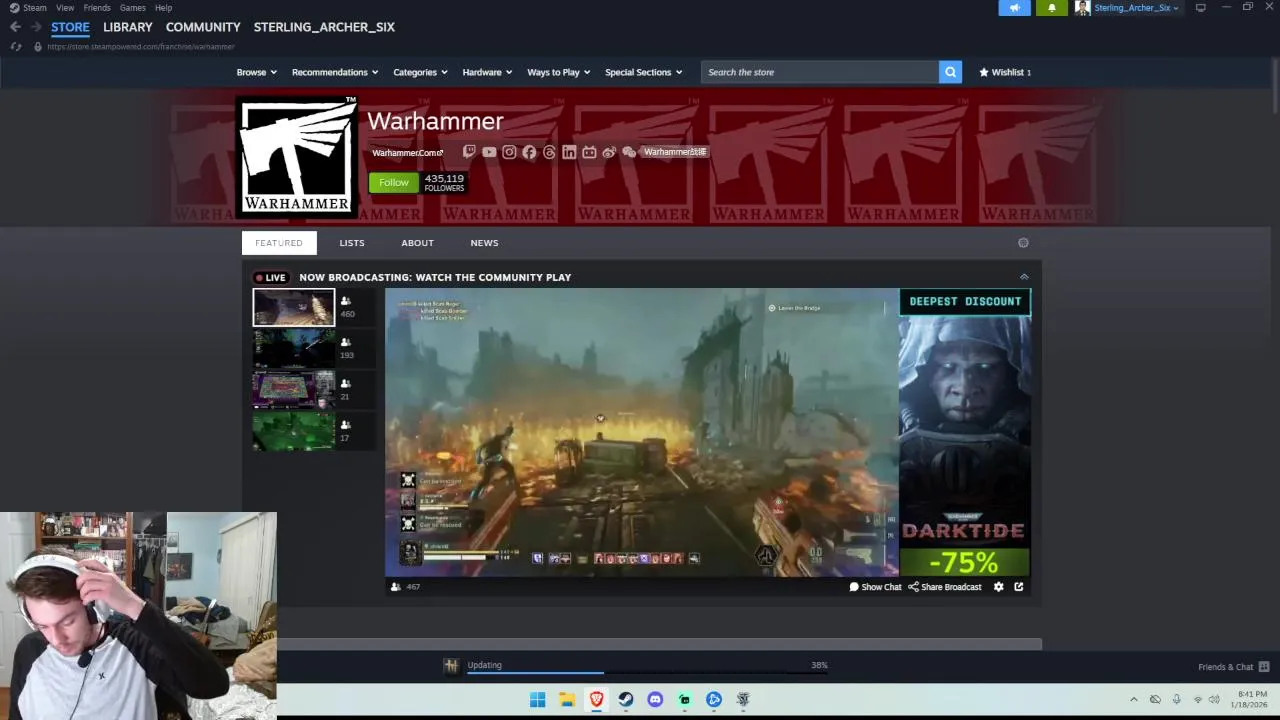Select broadcast thumbnail with 17 viewers

coord(294,431)
